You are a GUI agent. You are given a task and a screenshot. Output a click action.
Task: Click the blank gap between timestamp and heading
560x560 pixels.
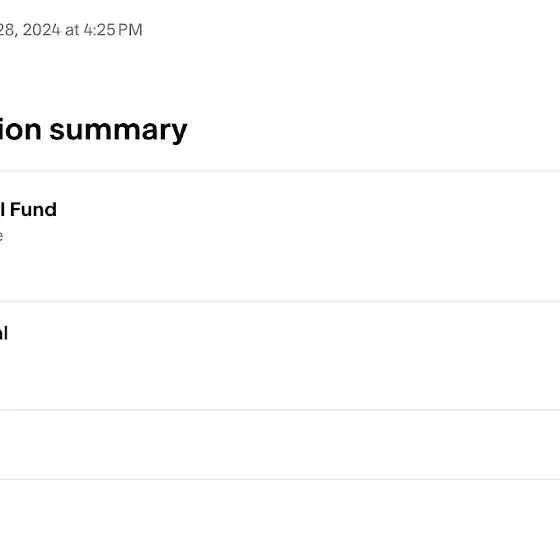[280, 77]
